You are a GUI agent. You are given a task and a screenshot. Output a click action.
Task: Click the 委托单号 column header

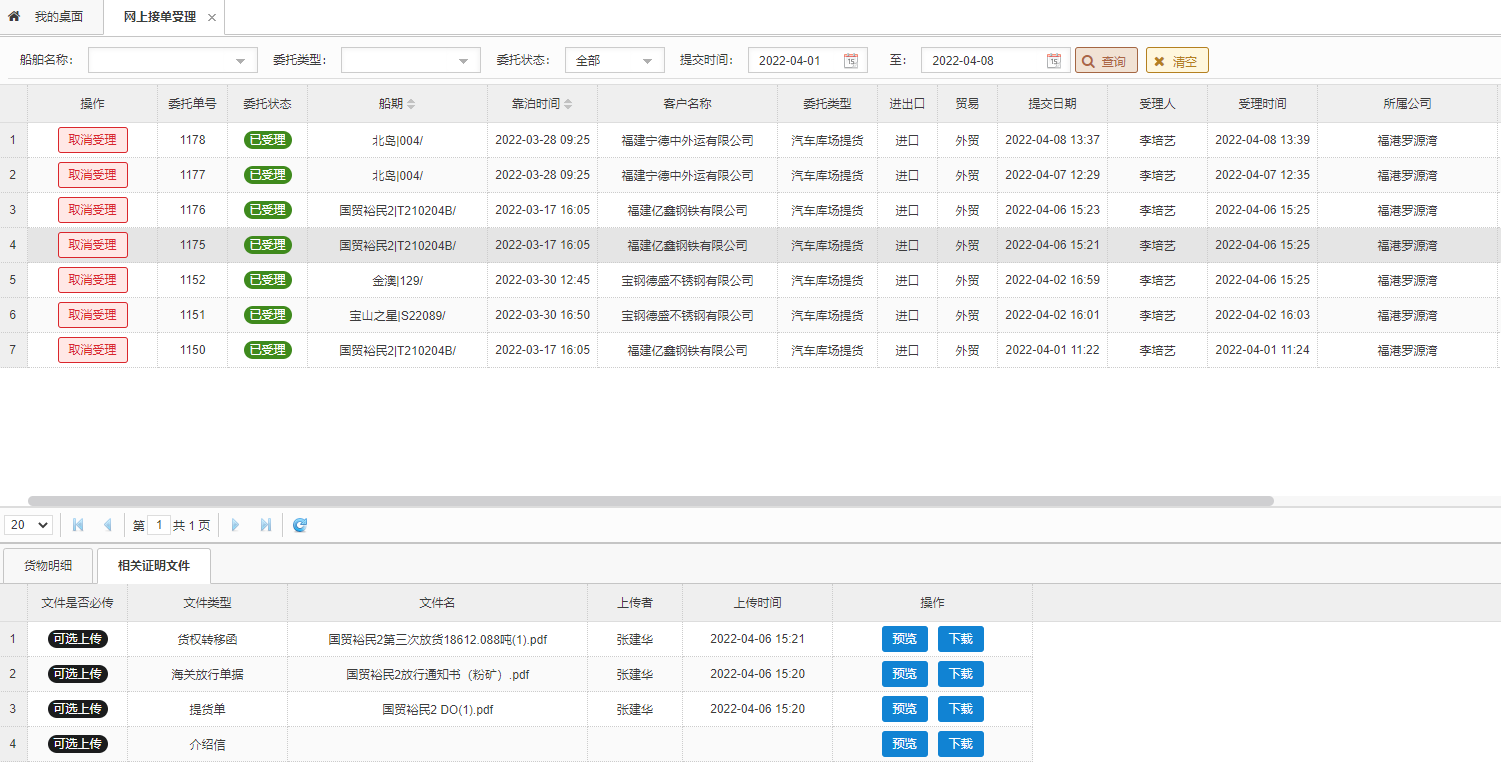(193, 104)
